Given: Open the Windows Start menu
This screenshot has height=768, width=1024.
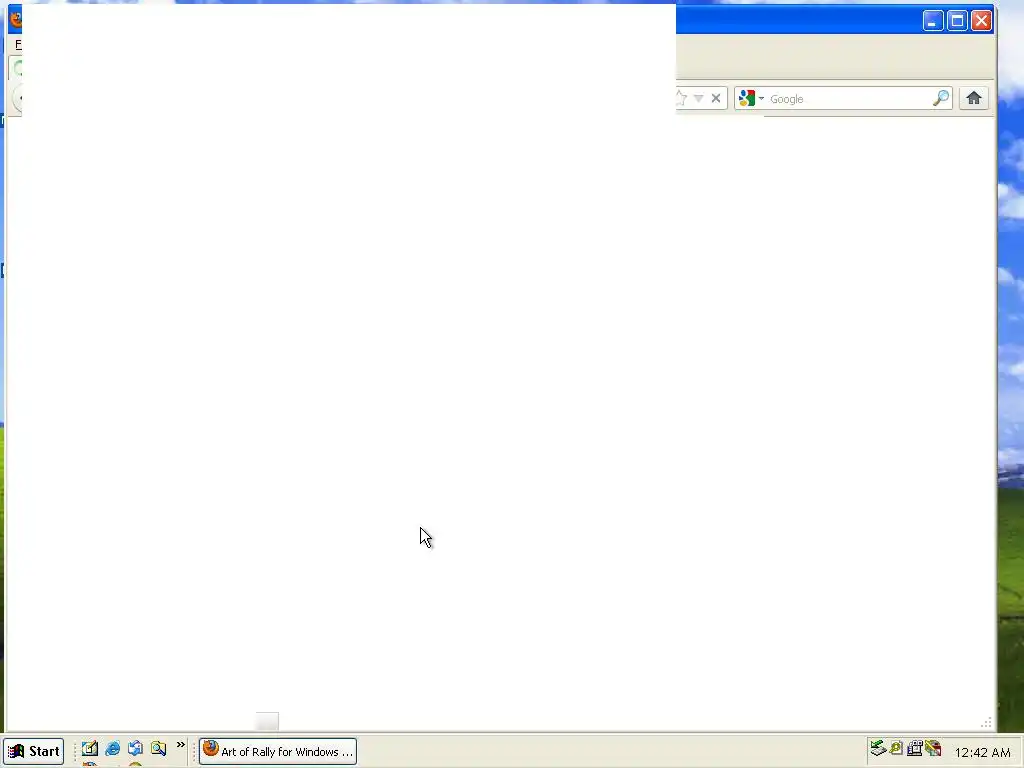Looking at the screenshot, I should pyautogui.click(x=33, y=751).
